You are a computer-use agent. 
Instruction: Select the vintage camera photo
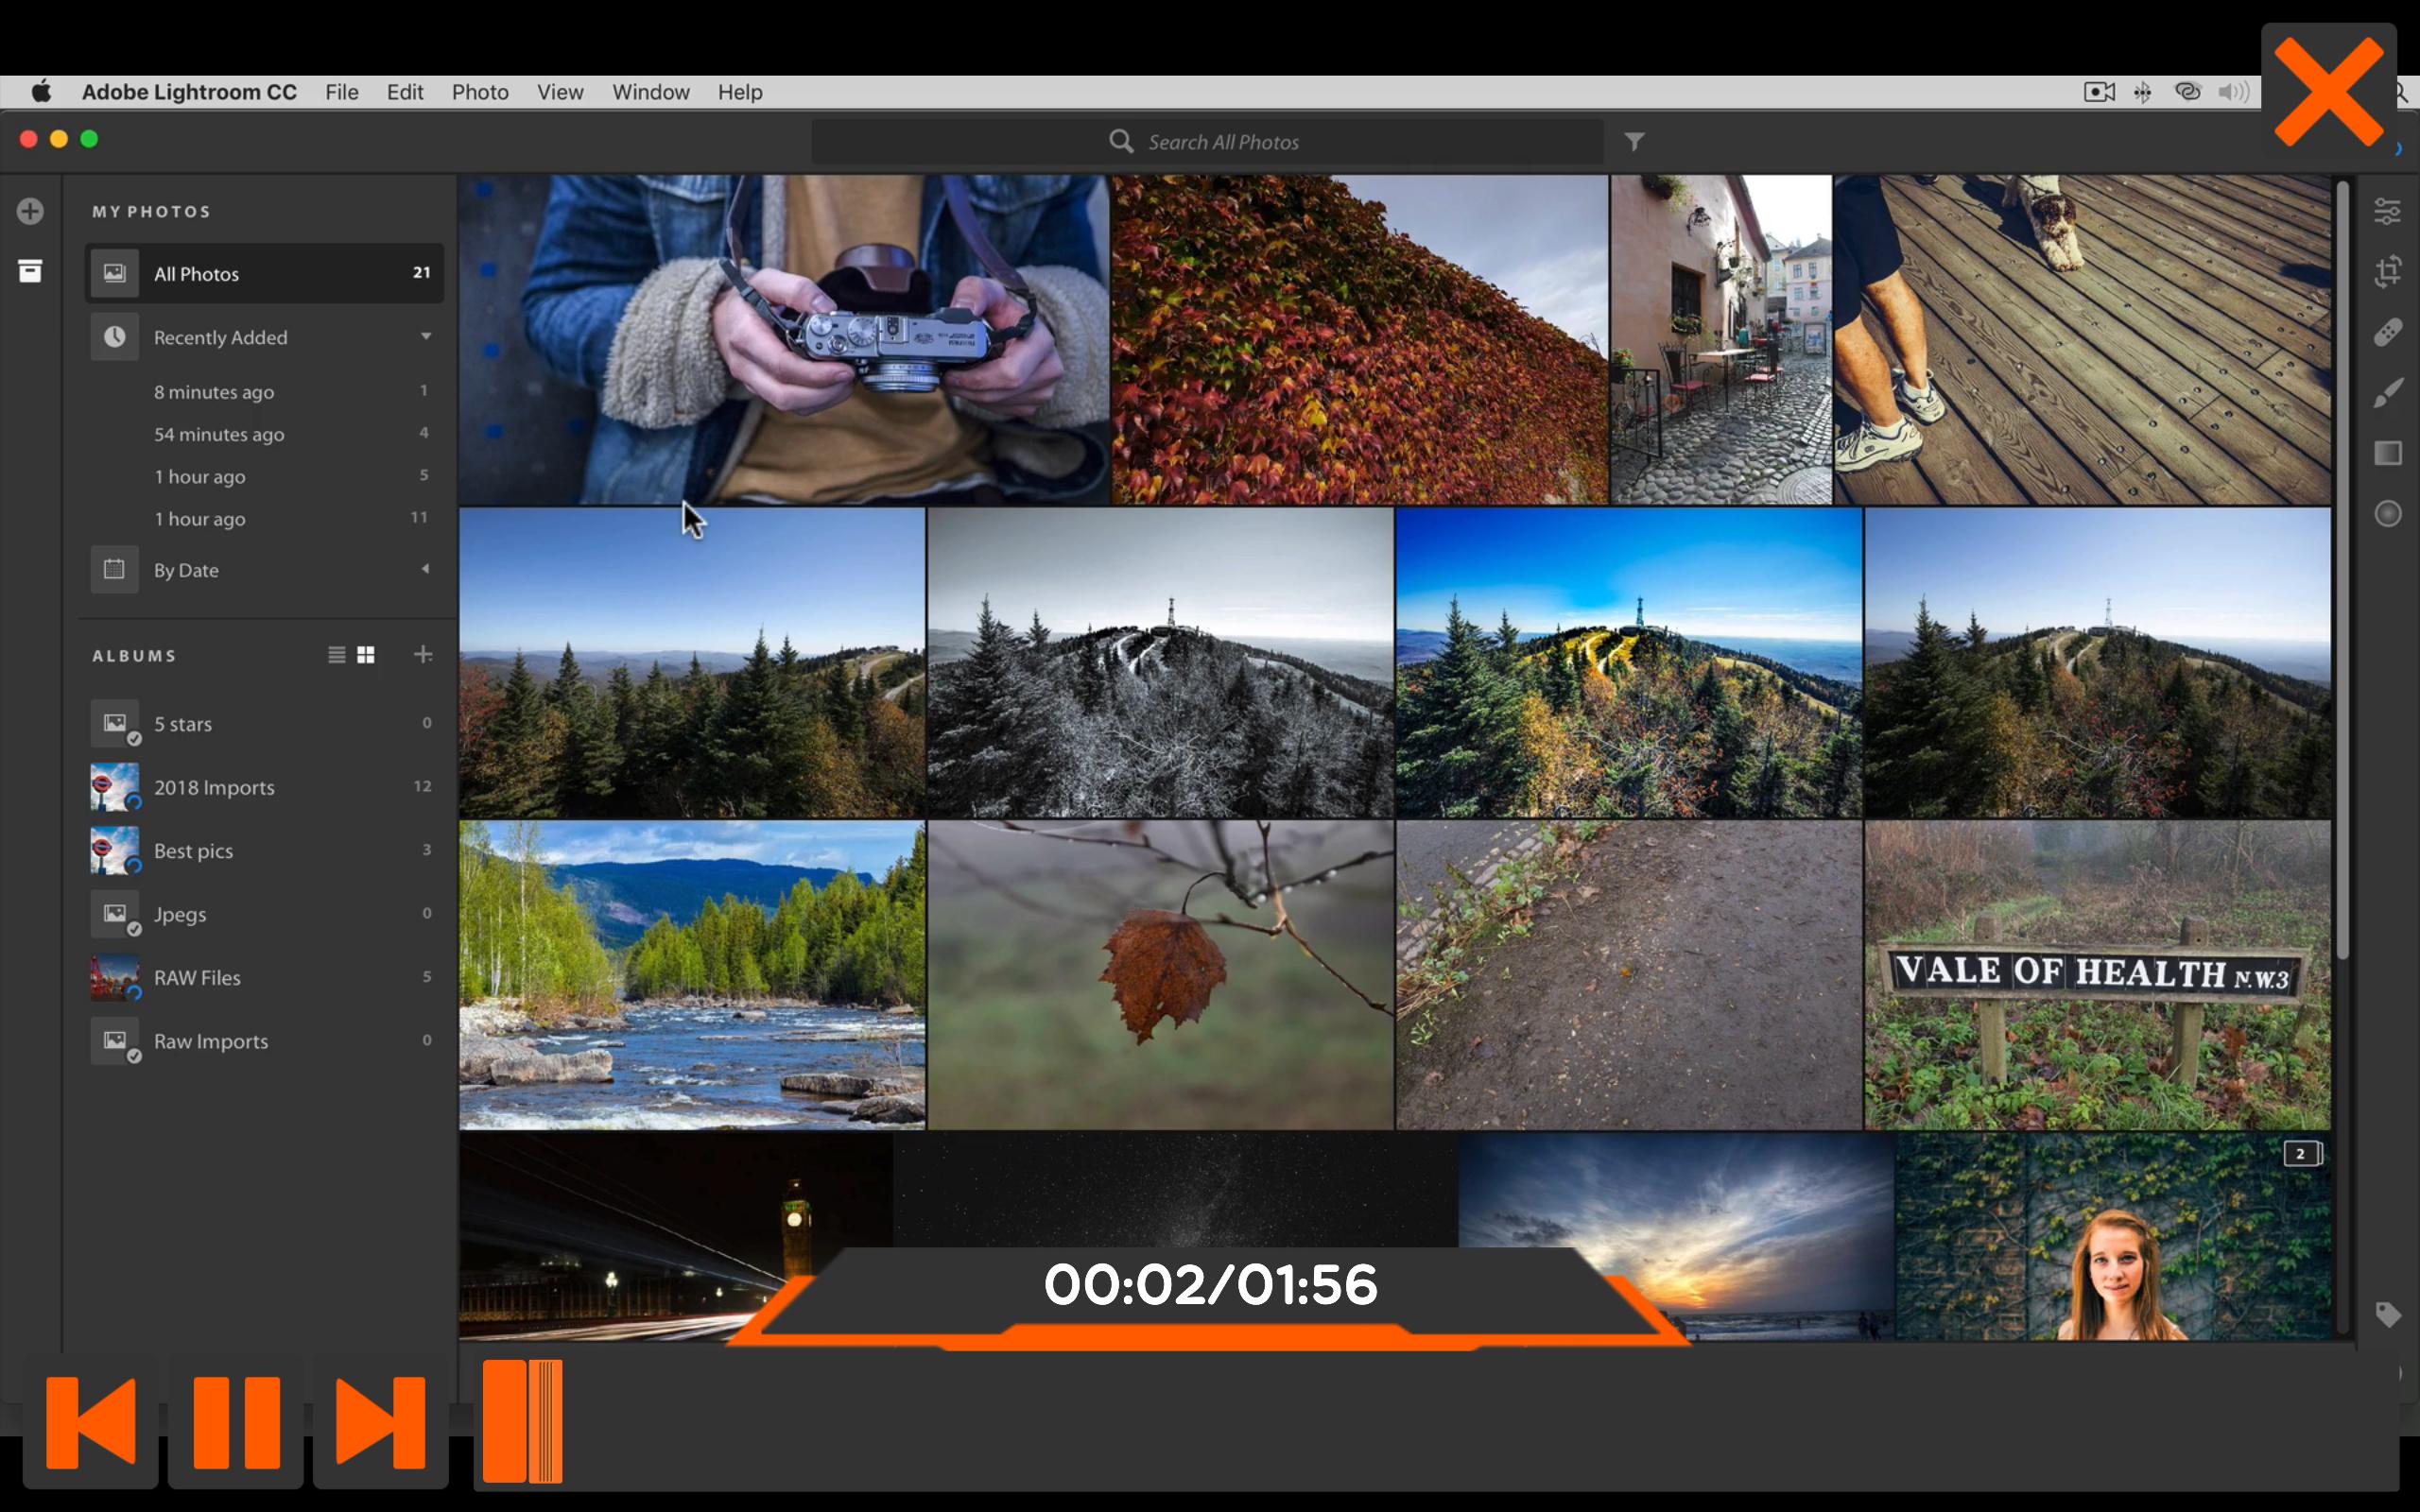click(x=784, y=340)
